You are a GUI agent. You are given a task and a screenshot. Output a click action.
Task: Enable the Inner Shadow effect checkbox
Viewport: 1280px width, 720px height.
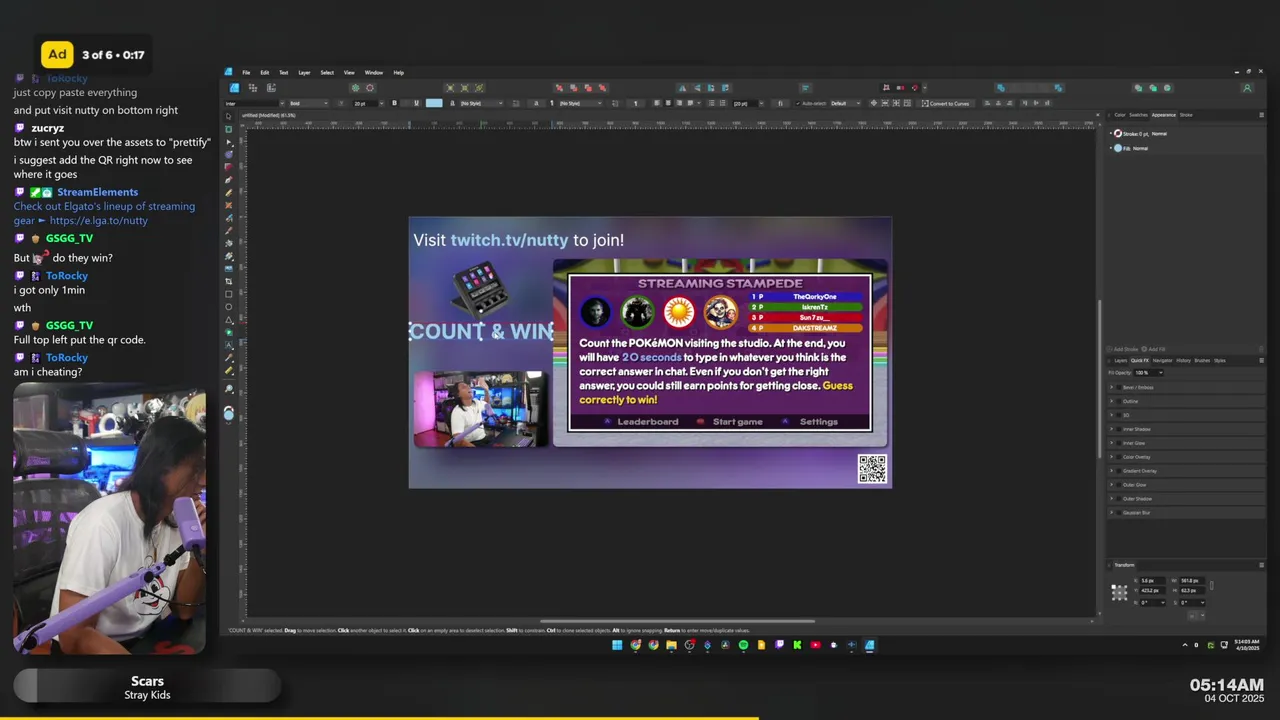tap(1119, 429)
